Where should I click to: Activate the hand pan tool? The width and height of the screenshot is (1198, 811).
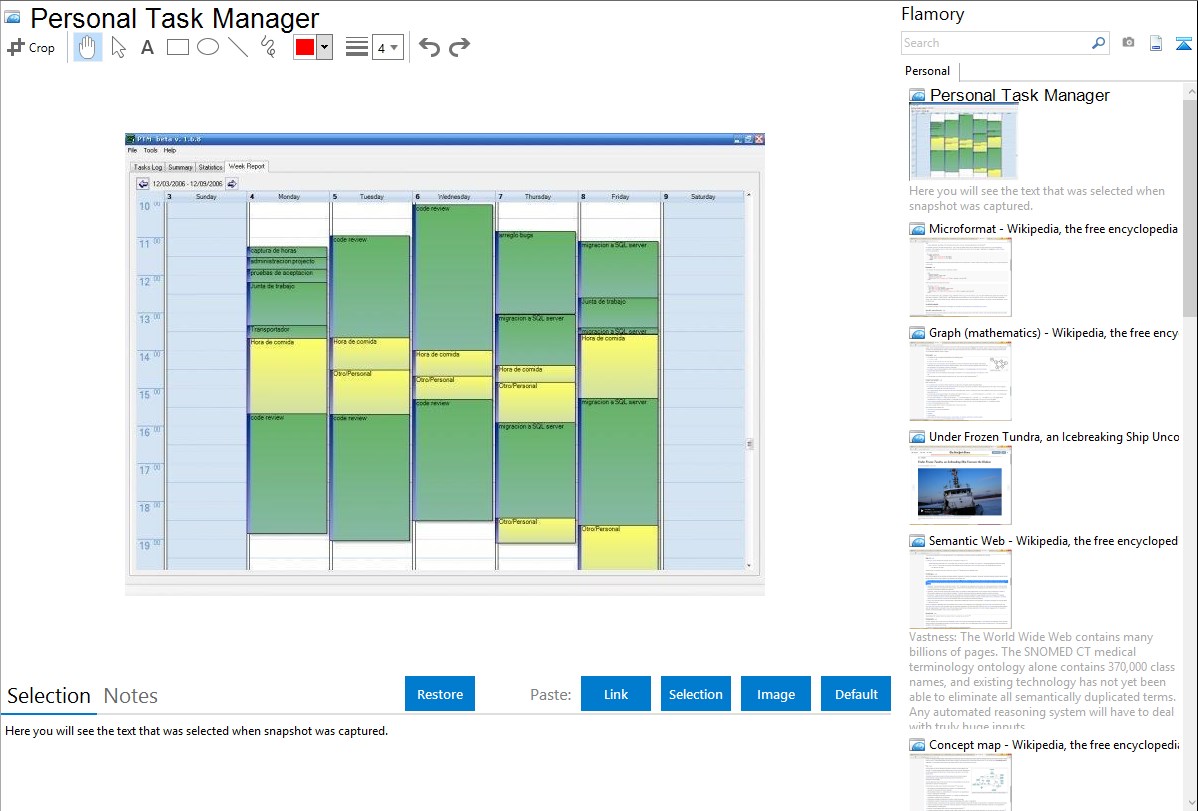coord(87,47)
